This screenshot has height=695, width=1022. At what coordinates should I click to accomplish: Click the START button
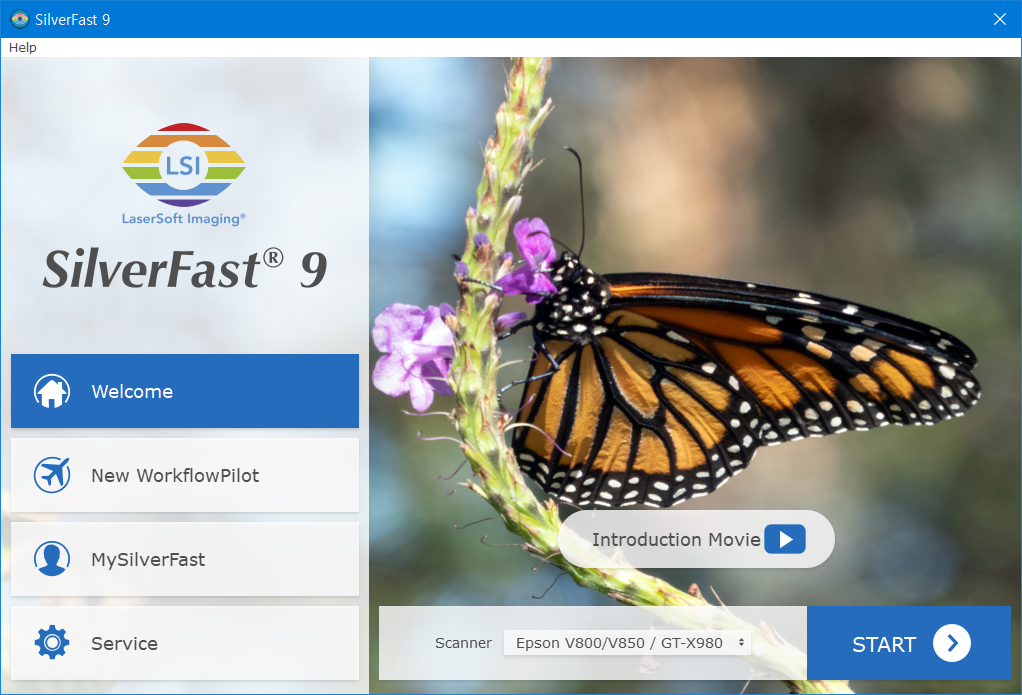click(x=909, y=643)
